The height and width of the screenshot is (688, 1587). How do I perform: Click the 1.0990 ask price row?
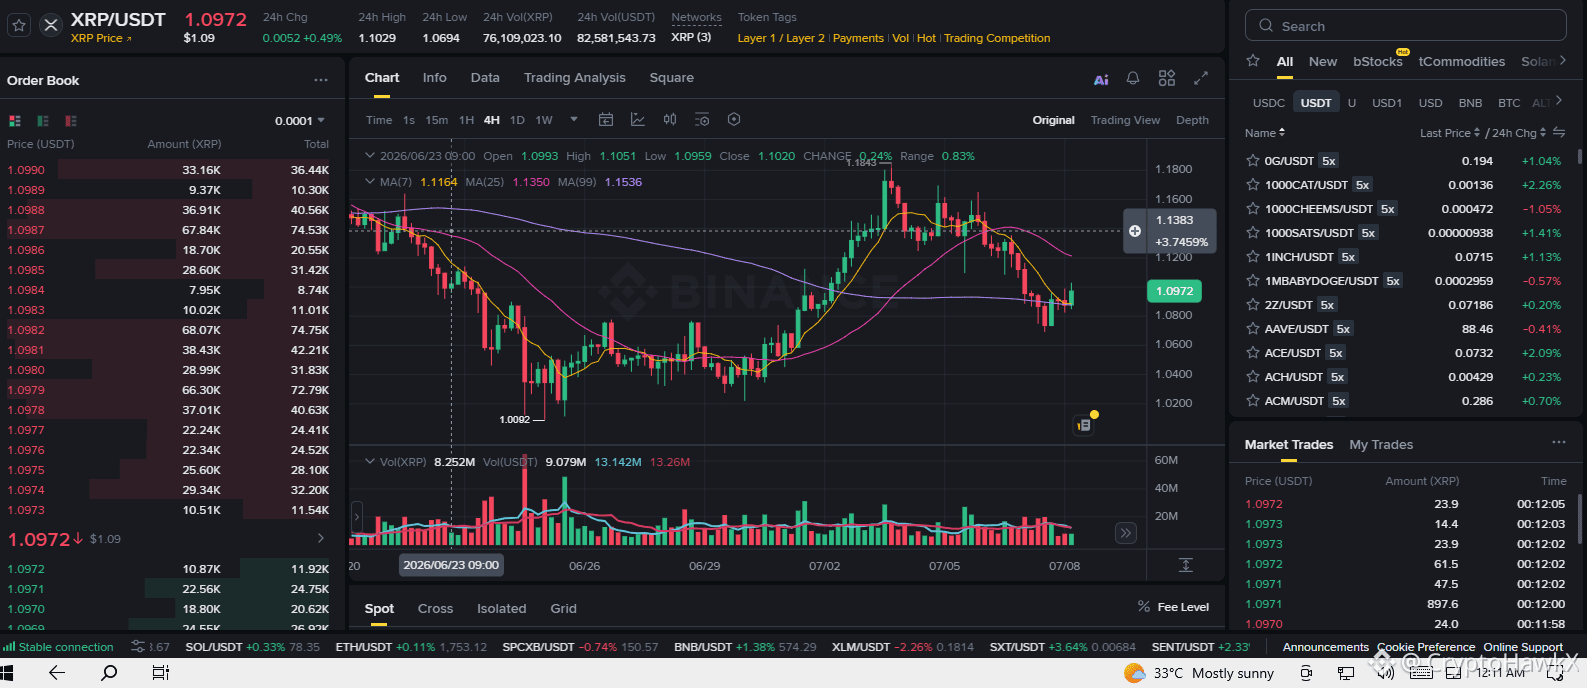pyautogui.click(x=168, y=170)
